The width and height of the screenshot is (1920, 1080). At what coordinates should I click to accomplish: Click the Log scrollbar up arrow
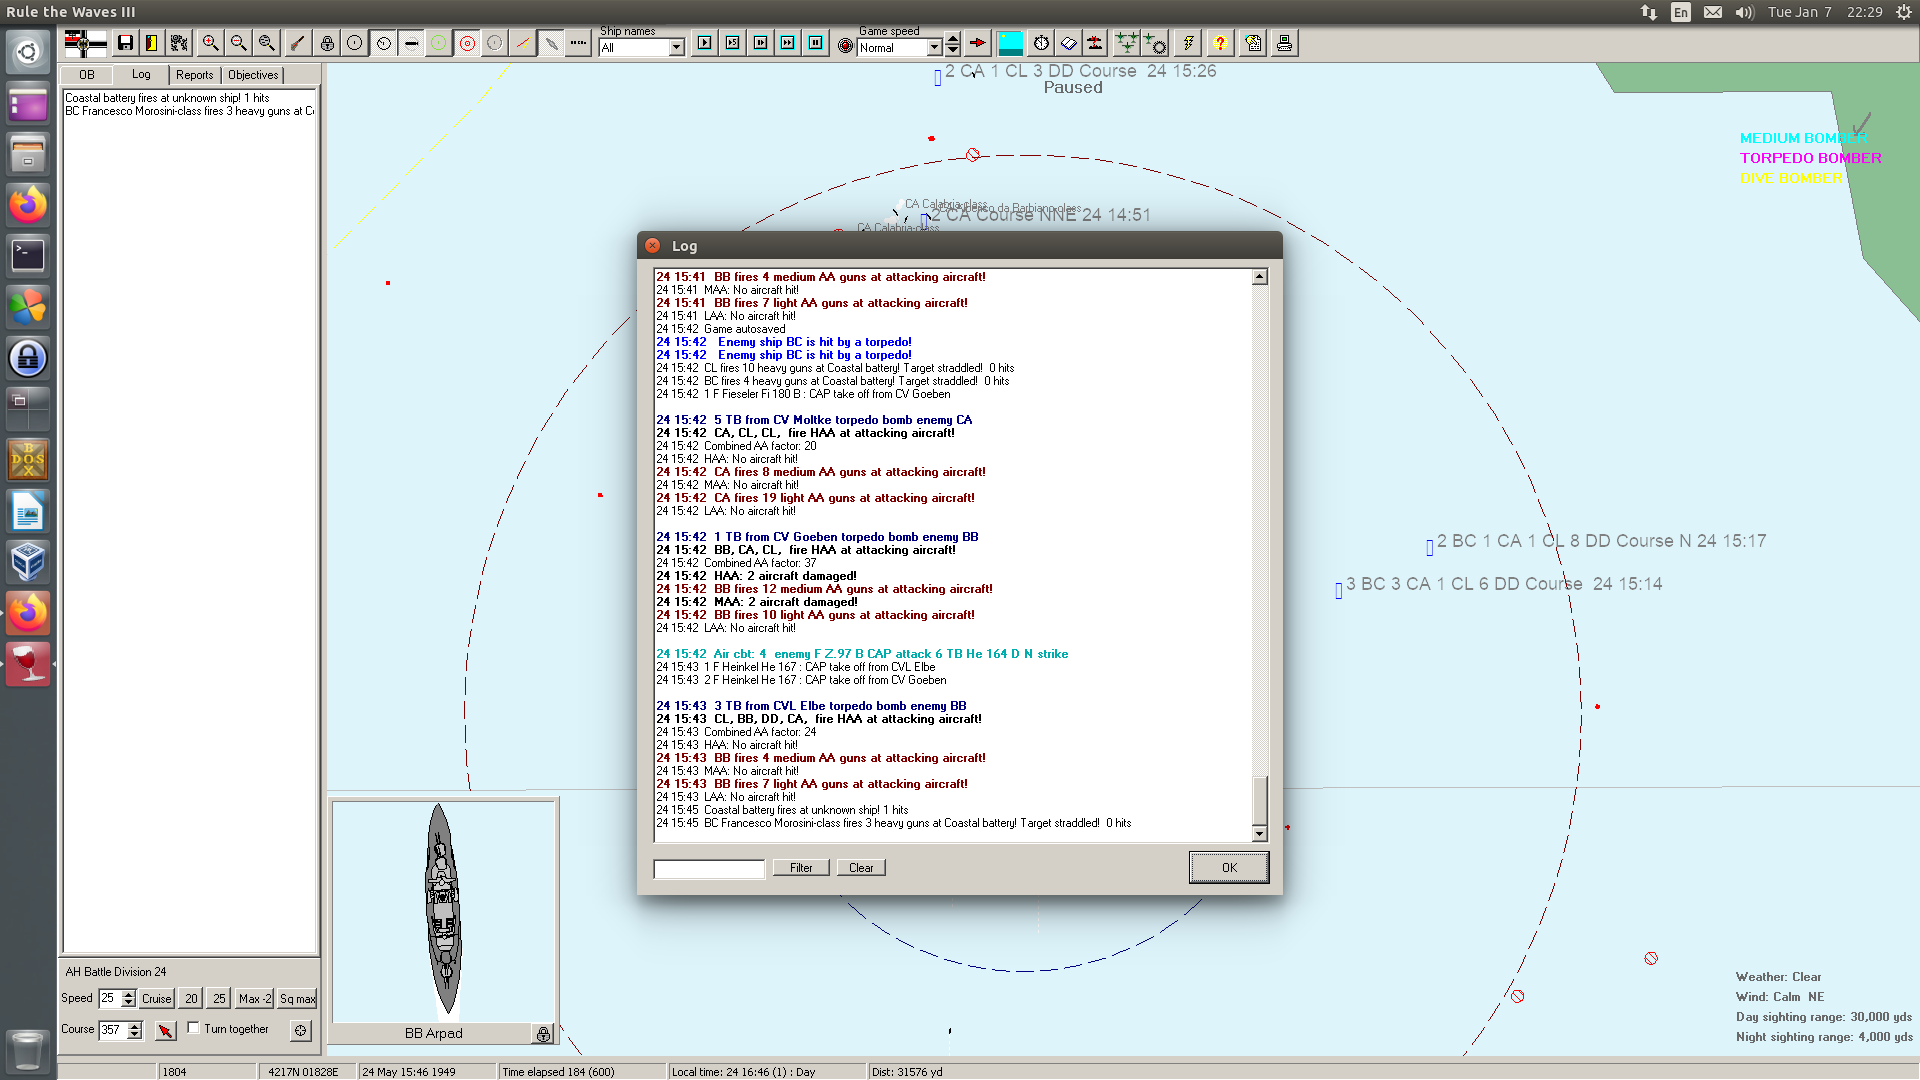(1260, 277)
